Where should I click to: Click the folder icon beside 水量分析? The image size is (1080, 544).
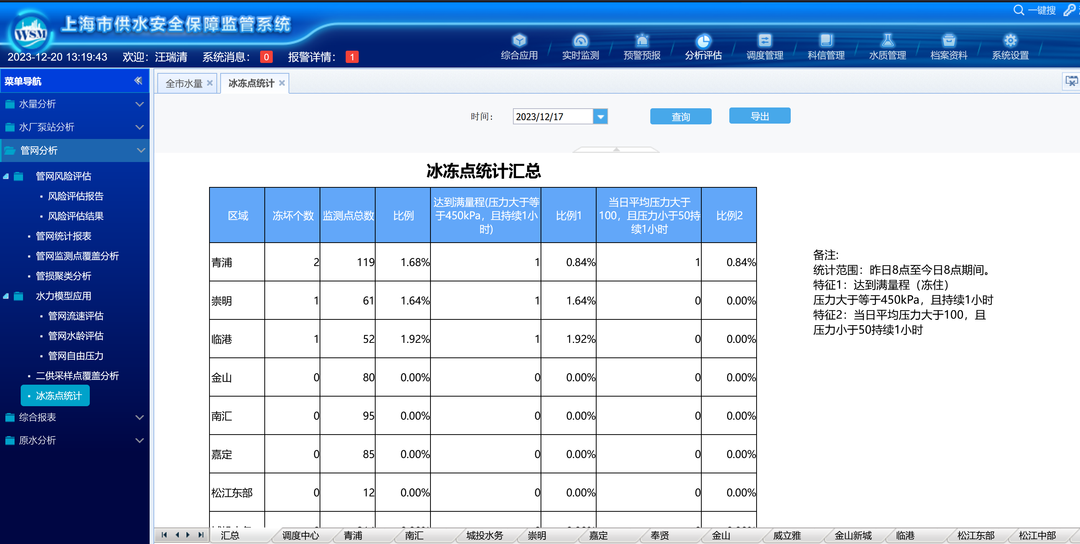tap(10, 104)
